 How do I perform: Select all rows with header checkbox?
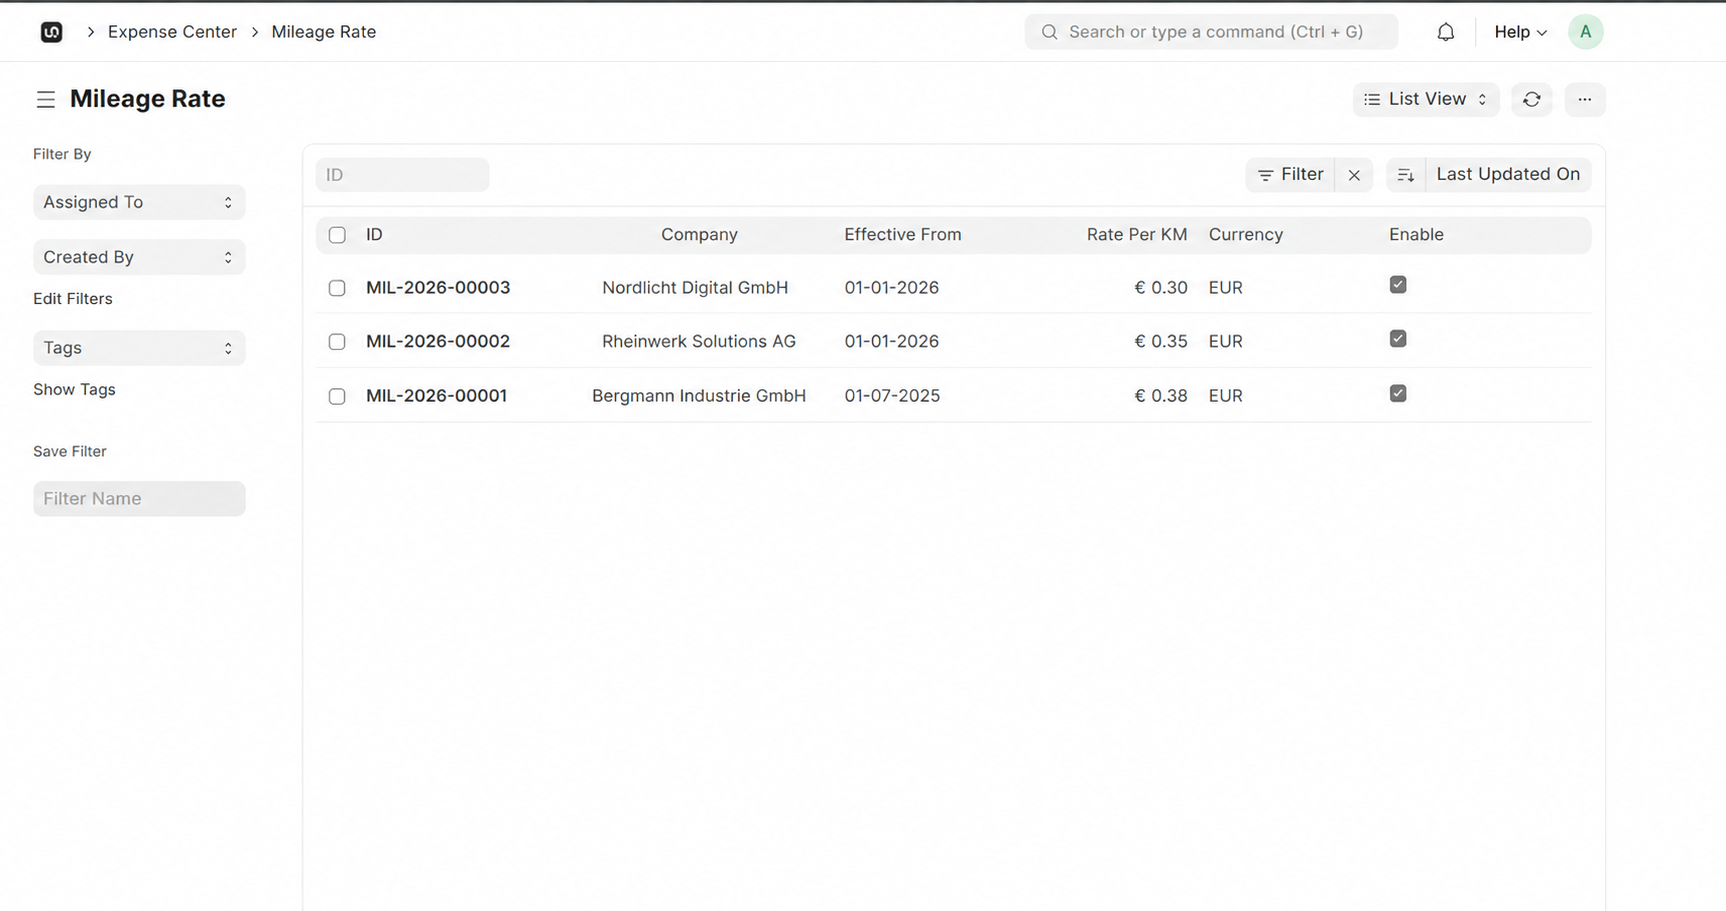click(x=337, y=235)
